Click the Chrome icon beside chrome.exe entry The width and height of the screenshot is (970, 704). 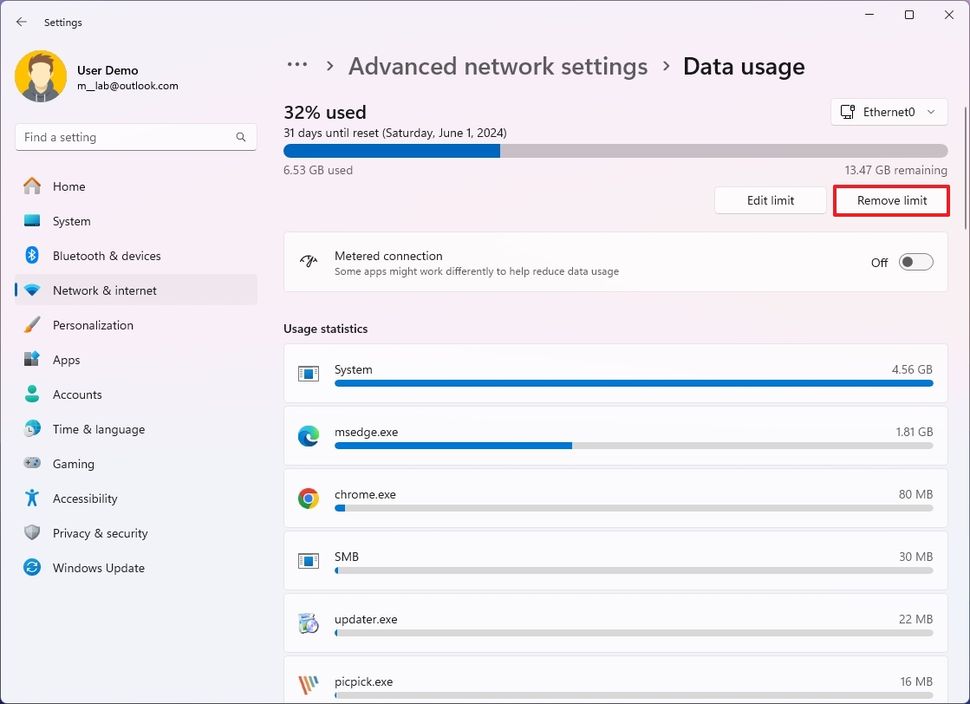click(x=308, y=498)
